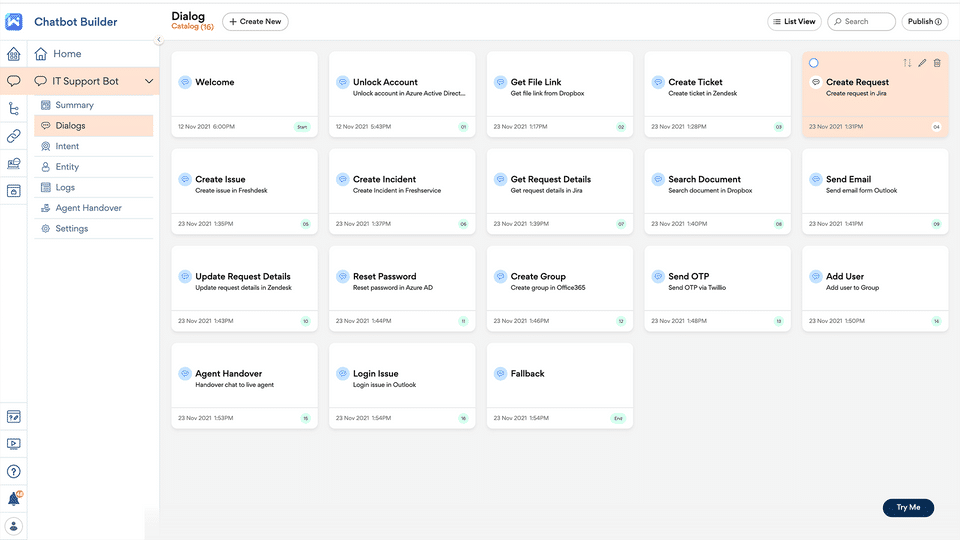Image resolution: width=960 pixels, height=540 pixels.
Task: Click the Chatbot Builder logo icon
Action: coord(13,21)
